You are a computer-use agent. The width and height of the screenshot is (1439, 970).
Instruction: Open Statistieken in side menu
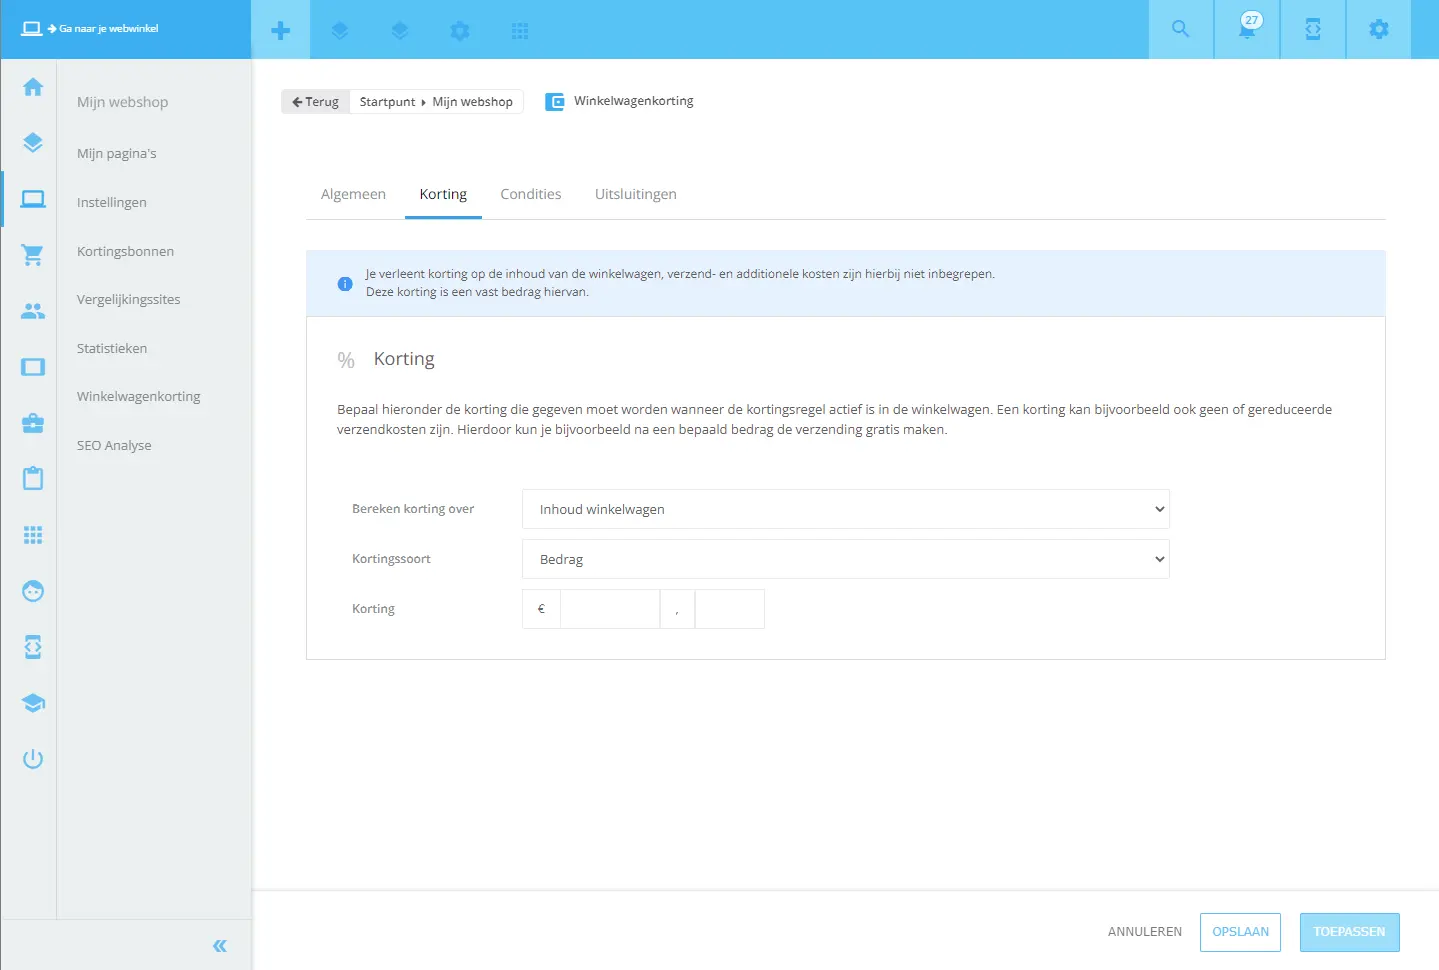[x=112, y=348]
